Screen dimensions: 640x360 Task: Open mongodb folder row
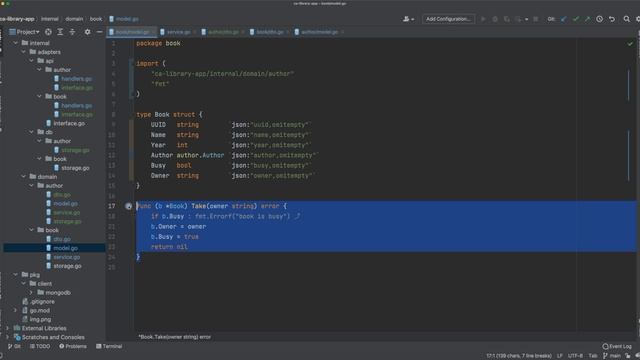pyautogui.click(x=54, y=293)
